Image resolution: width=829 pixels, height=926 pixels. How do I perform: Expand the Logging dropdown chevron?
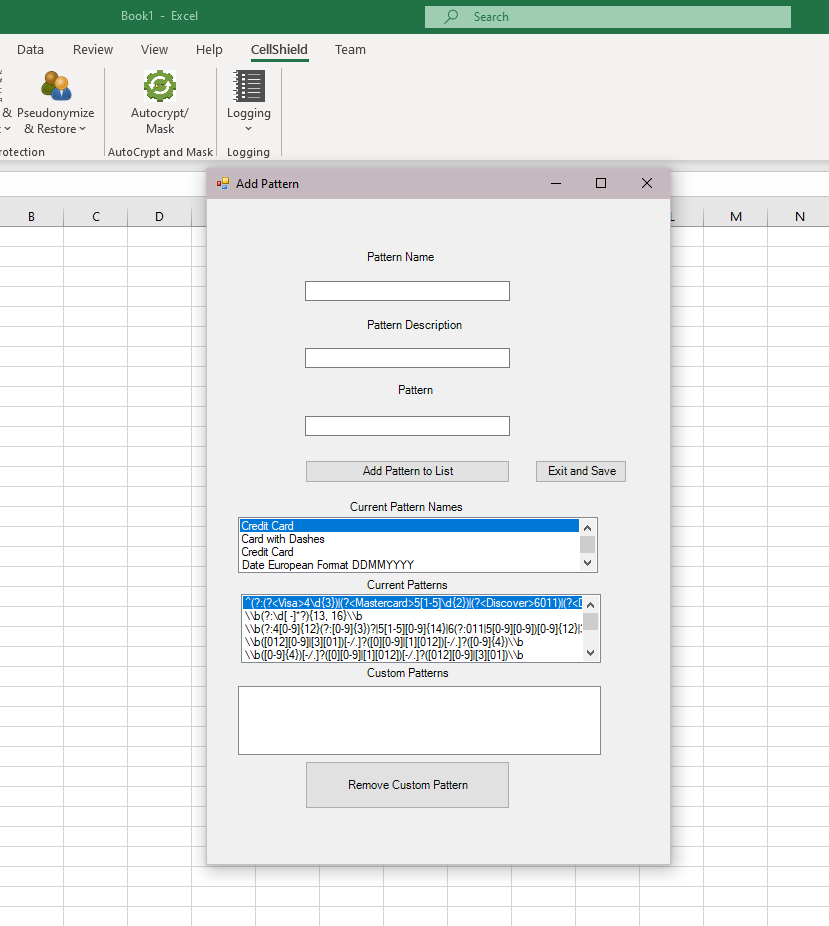(x=249, y=129)
